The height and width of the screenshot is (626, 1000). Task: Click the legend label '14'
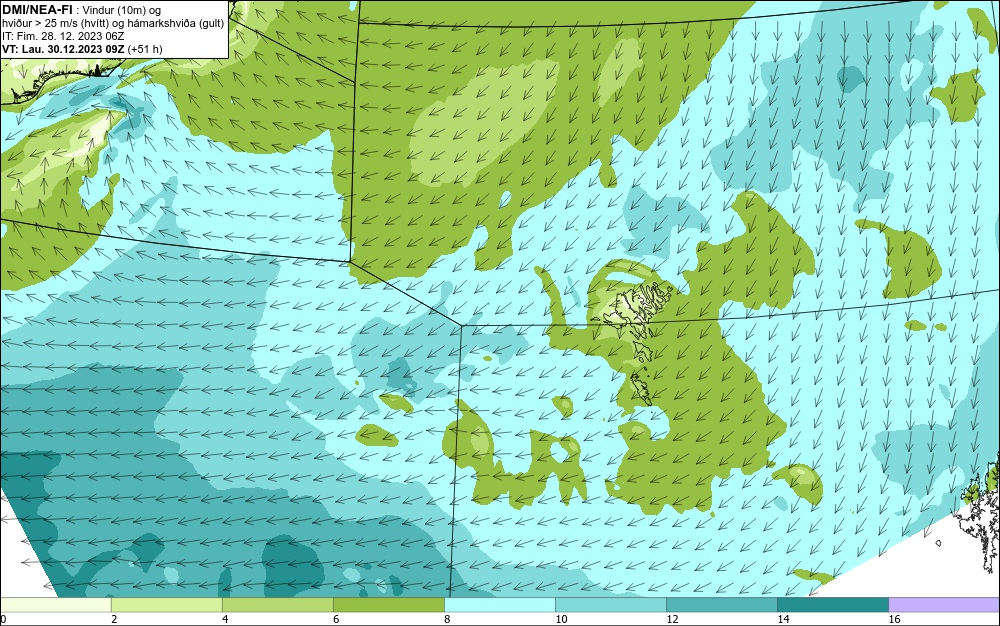coord(783,619)
